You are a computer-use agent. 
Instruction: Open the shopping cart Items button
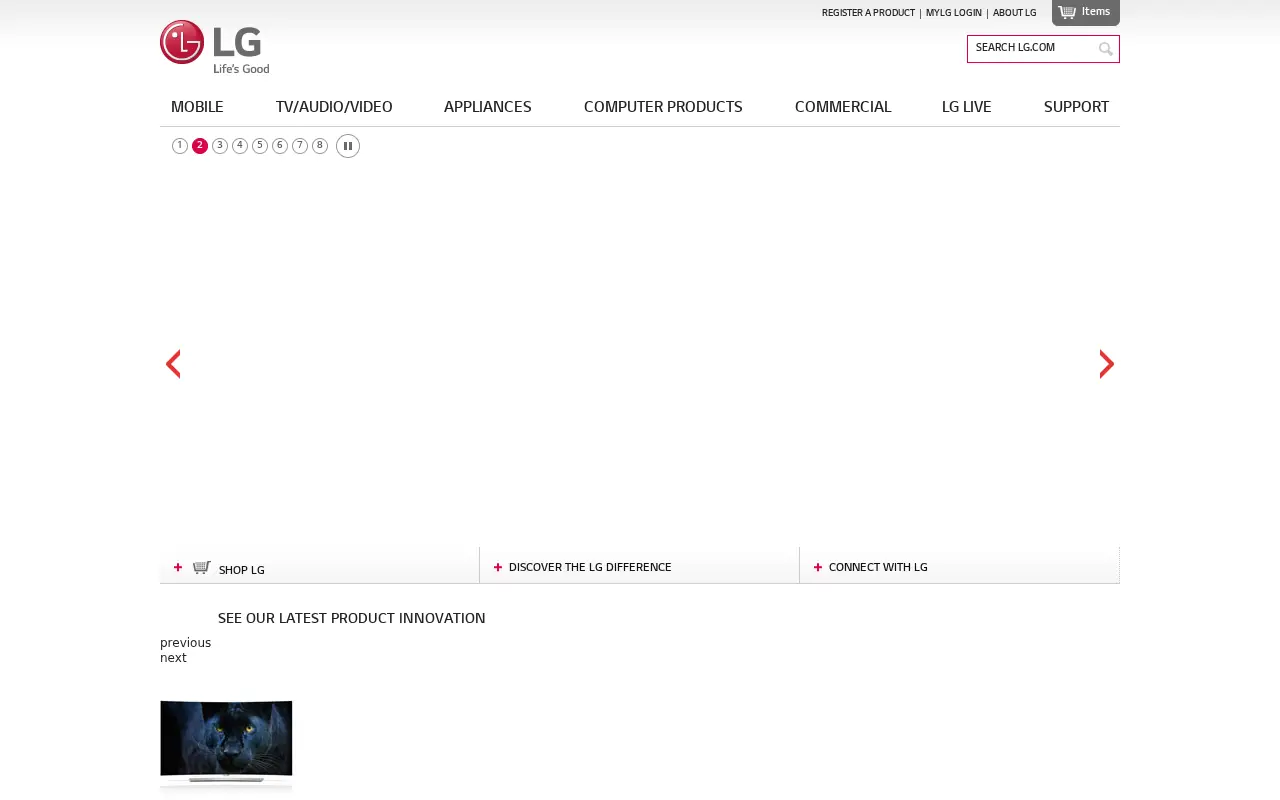coord(1086,12)
